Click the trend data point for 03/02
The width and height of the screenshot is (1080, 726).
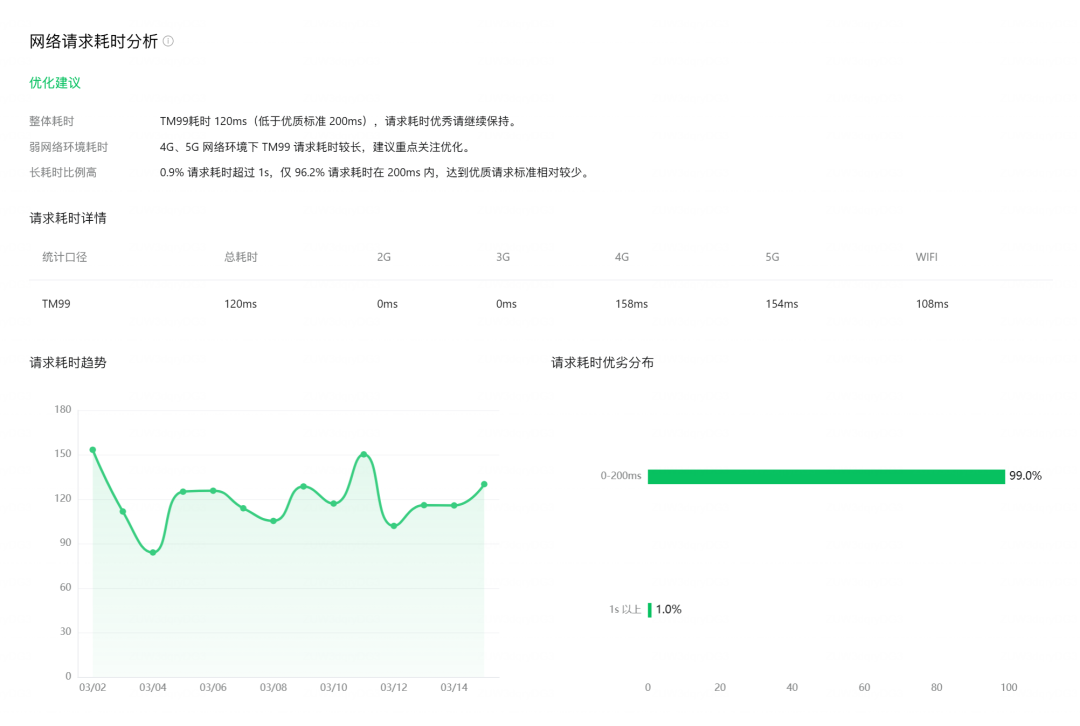pyautogui.click(x=93, y=450)
